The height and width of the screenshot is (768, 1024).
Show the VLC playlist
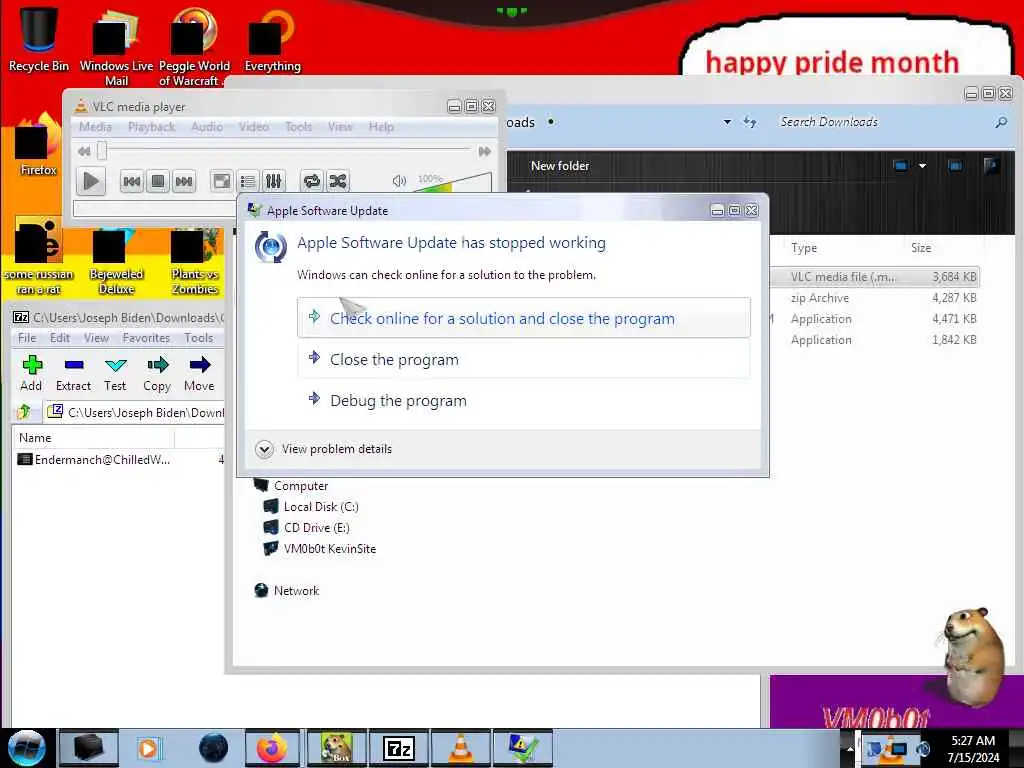[x=248, y=181]
